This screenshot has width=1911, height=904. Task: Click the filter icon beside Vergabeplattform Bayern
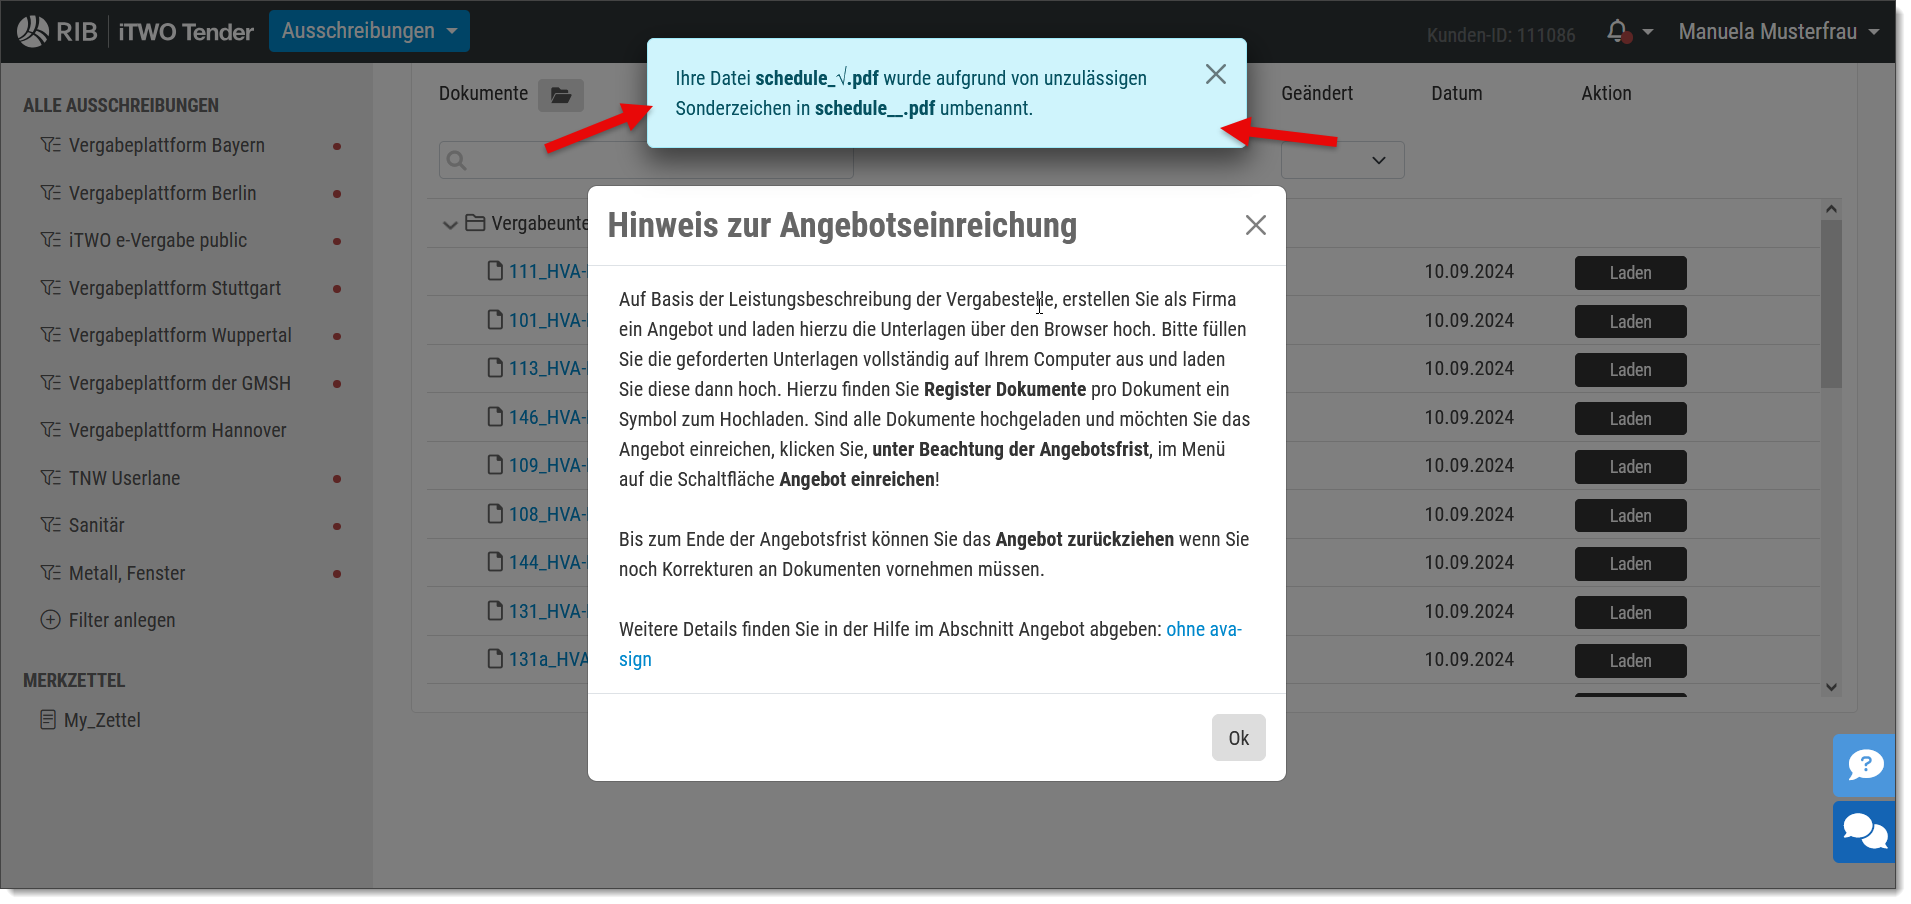[50, 146]
